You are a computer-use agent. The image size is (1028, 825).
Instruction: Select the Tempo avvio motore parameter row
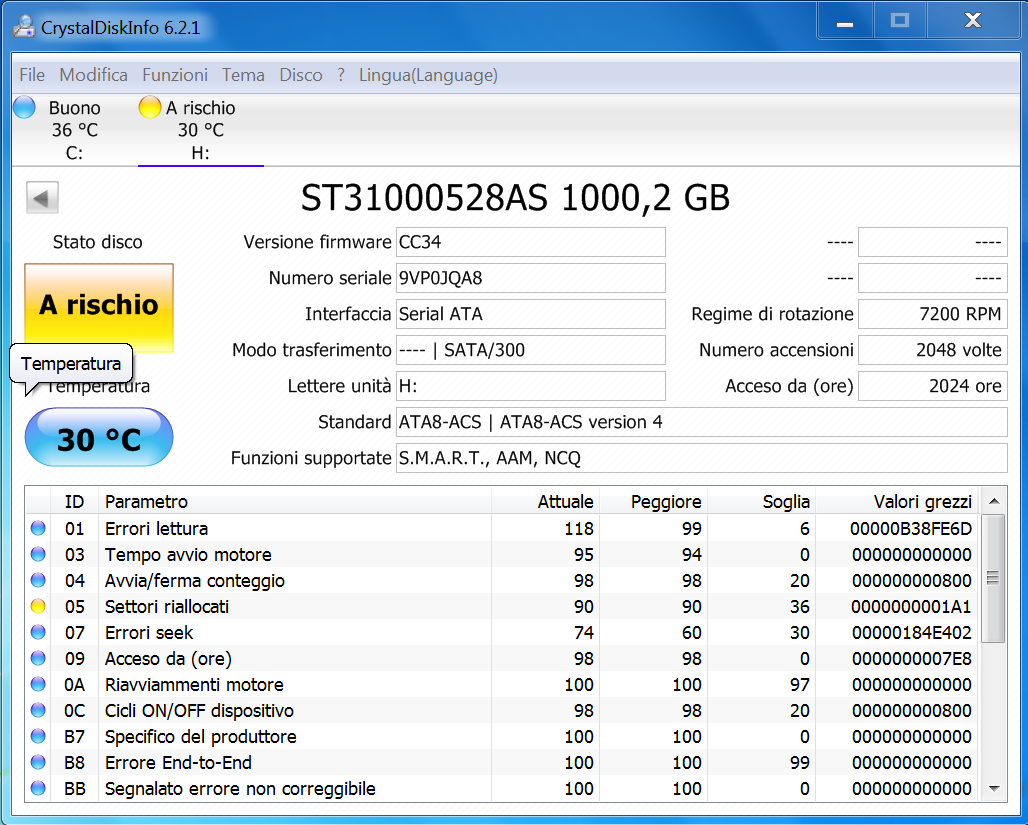[502, 554]
